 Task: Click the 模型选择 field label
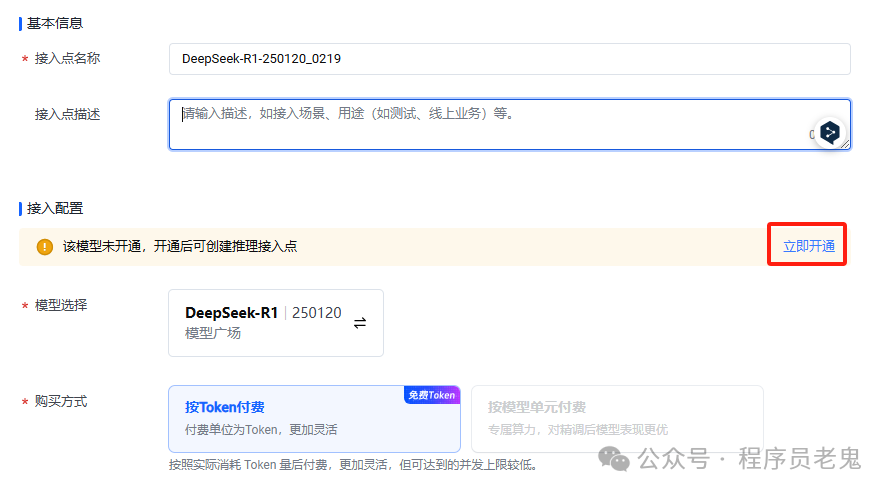point(61,305)
